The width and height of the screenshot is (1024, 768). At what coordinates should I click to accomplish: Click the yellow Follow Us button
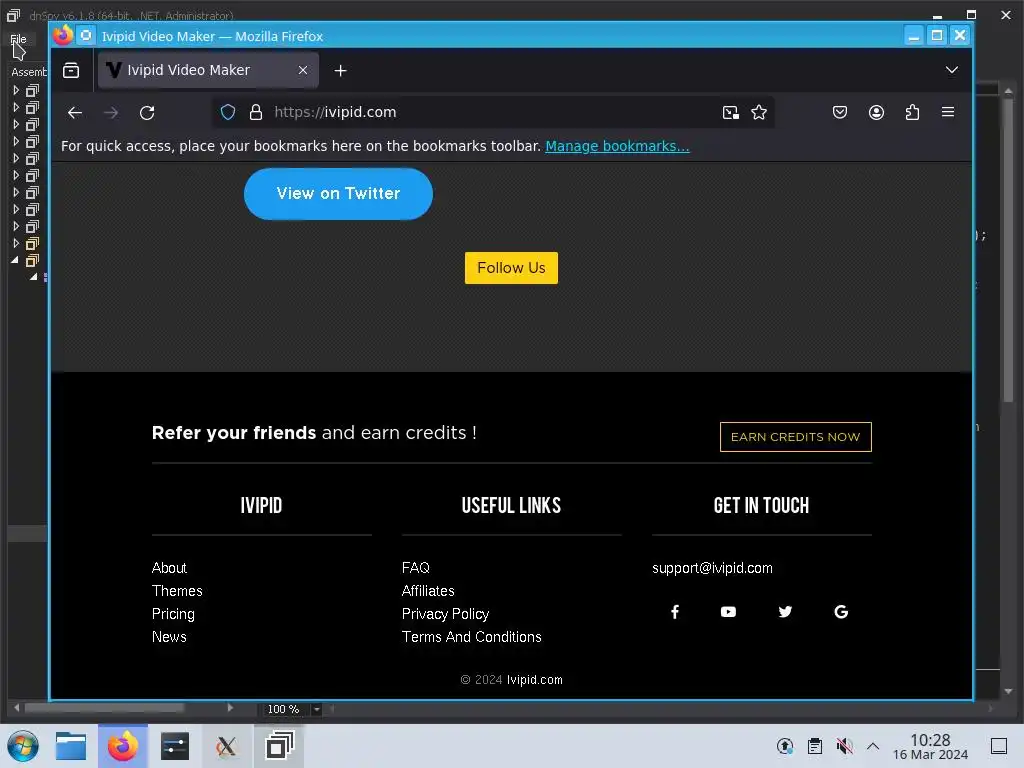(x=511, y=268)
